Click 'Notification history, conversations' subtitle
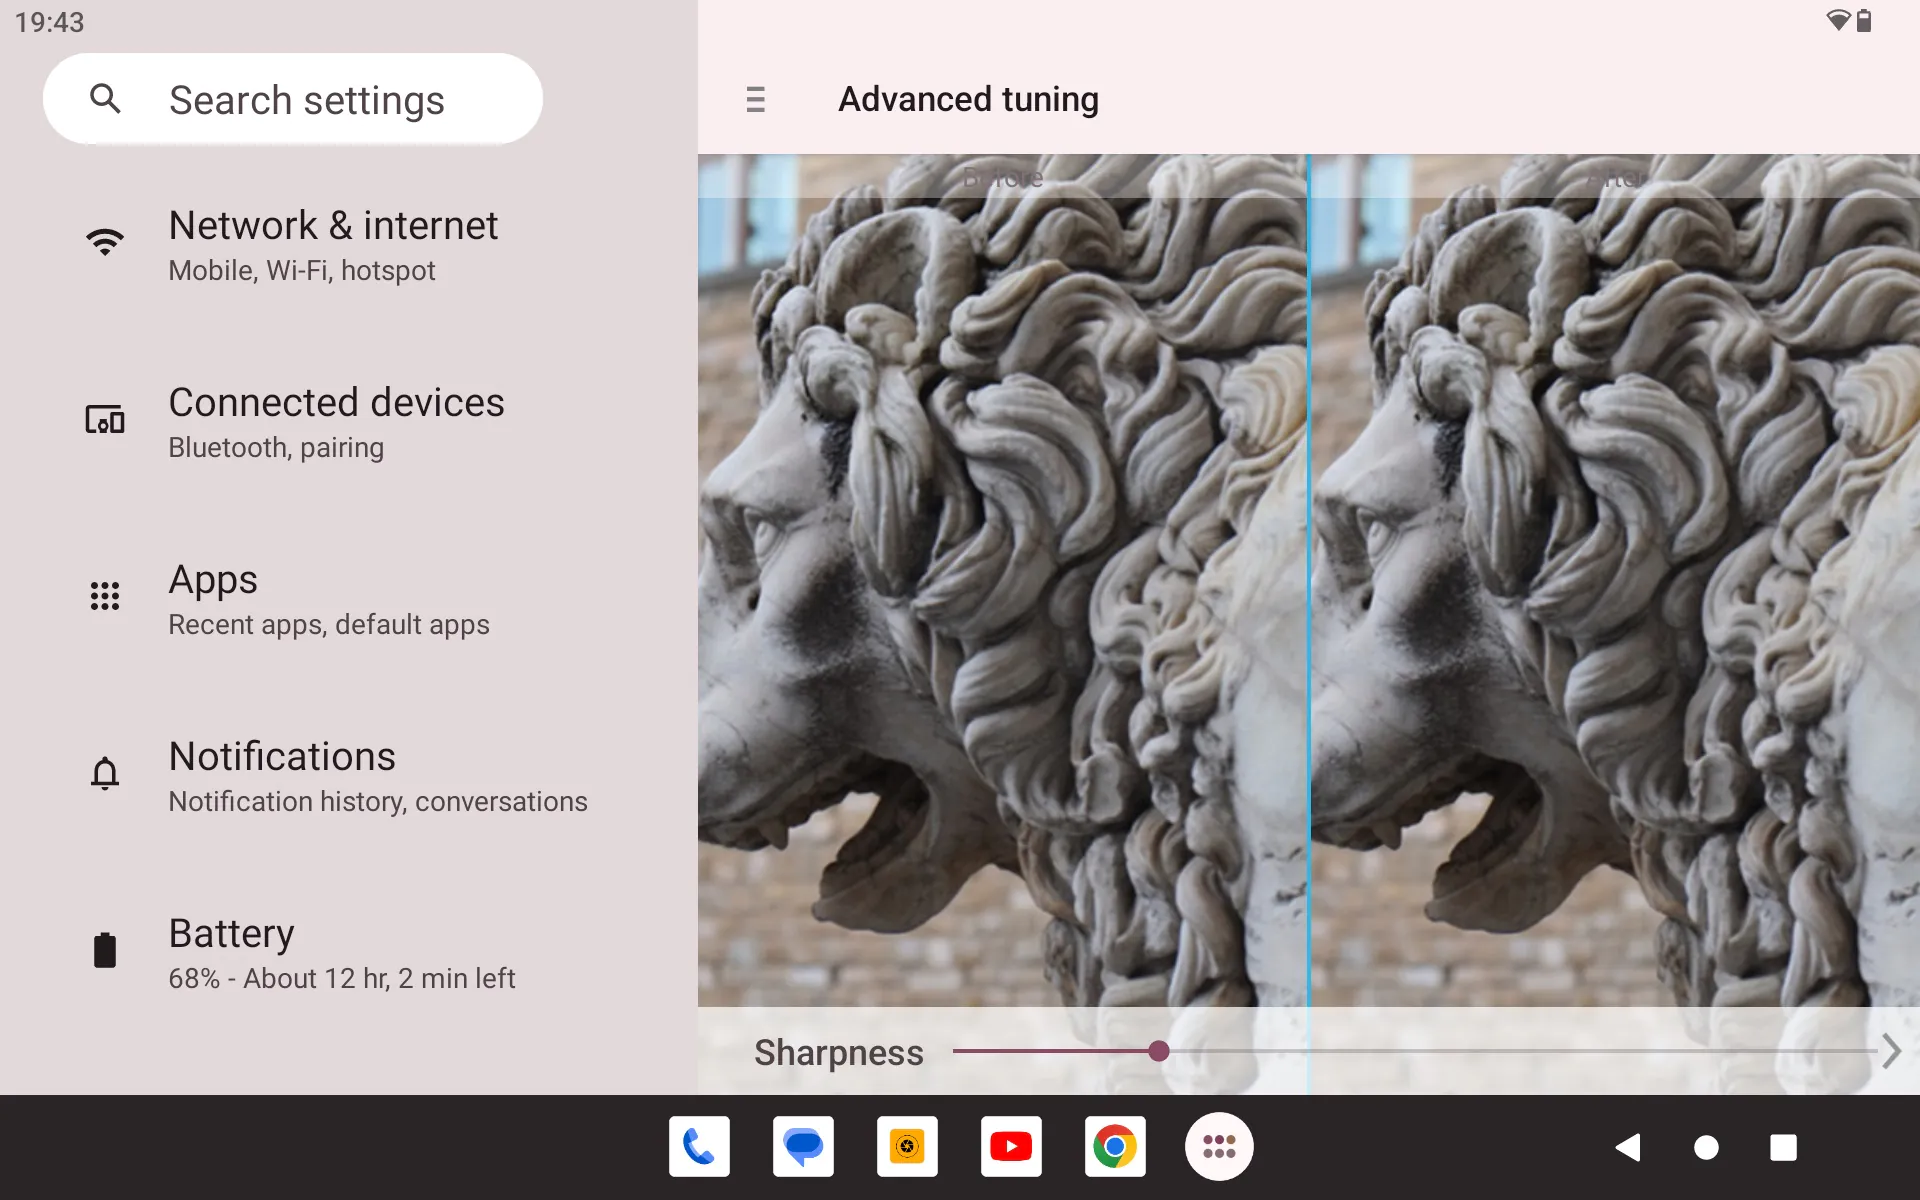Viewport: 1920px width, 1200px height. click(x=378, y=802)
